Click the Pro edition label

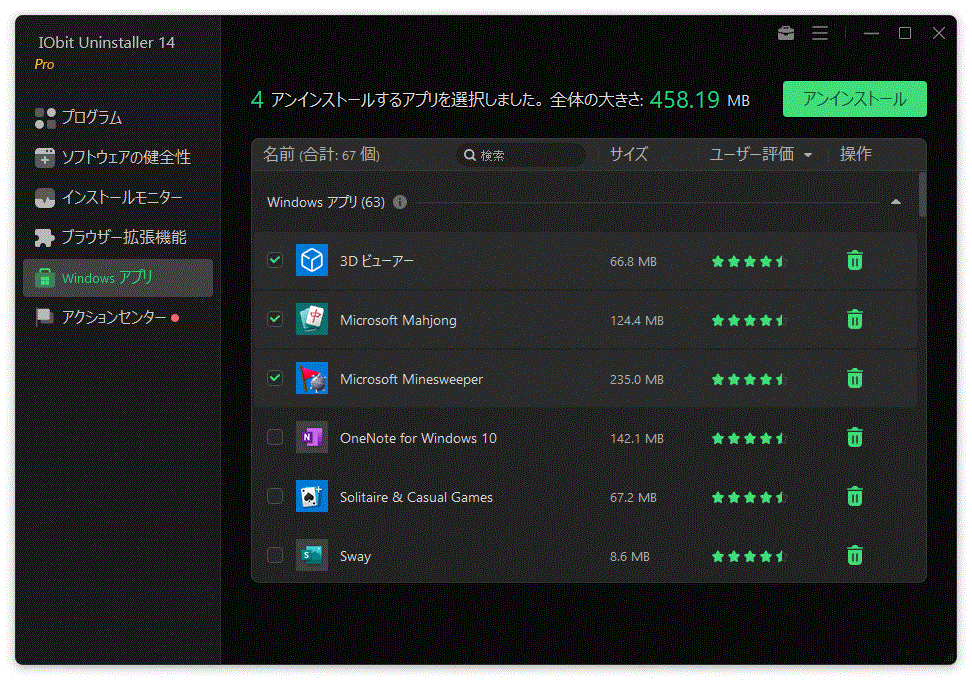click(x=44, y=64)
